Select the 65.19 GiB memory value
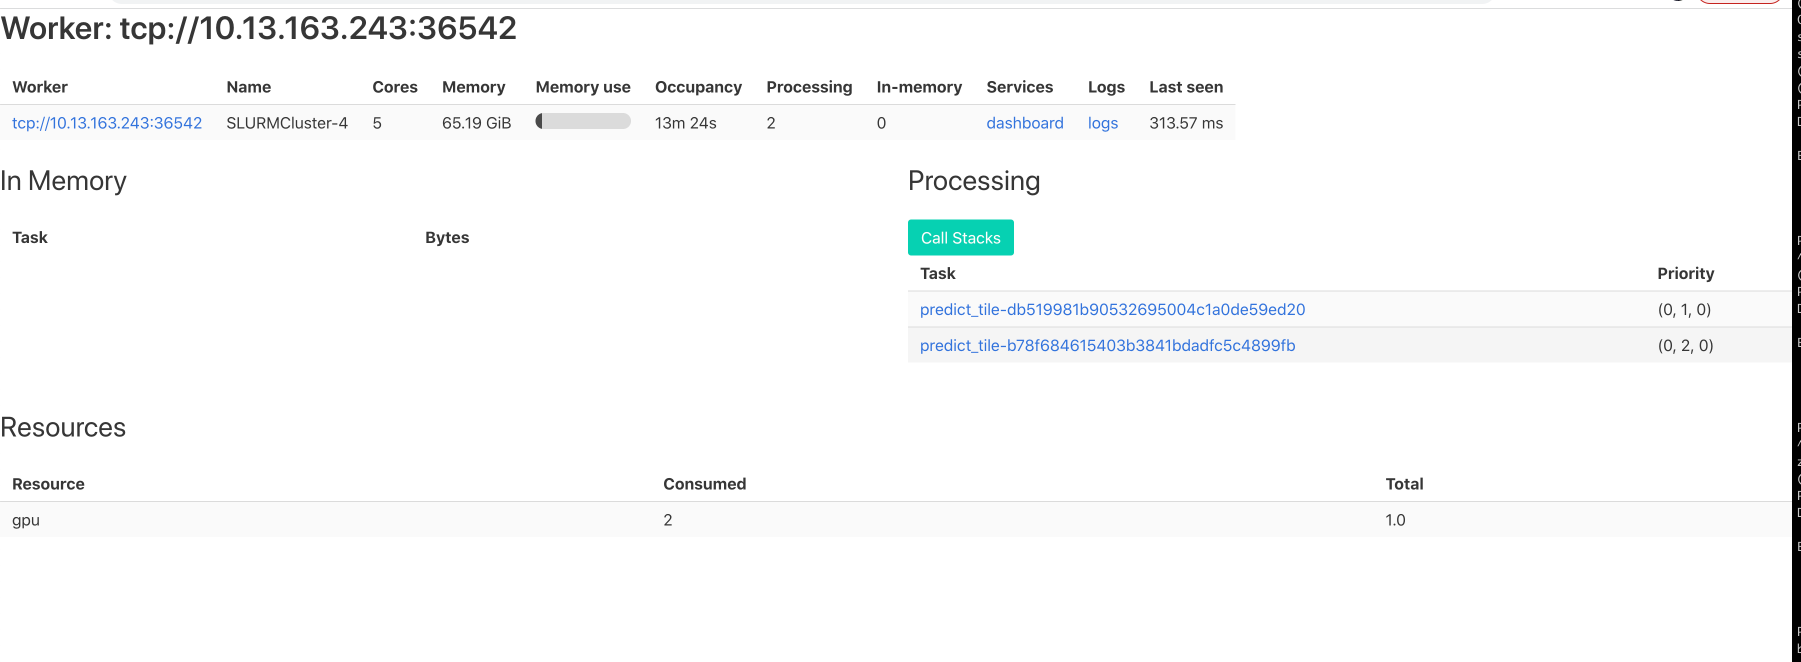The height and width of the screenshot is (662, 1801). (477, 123)
